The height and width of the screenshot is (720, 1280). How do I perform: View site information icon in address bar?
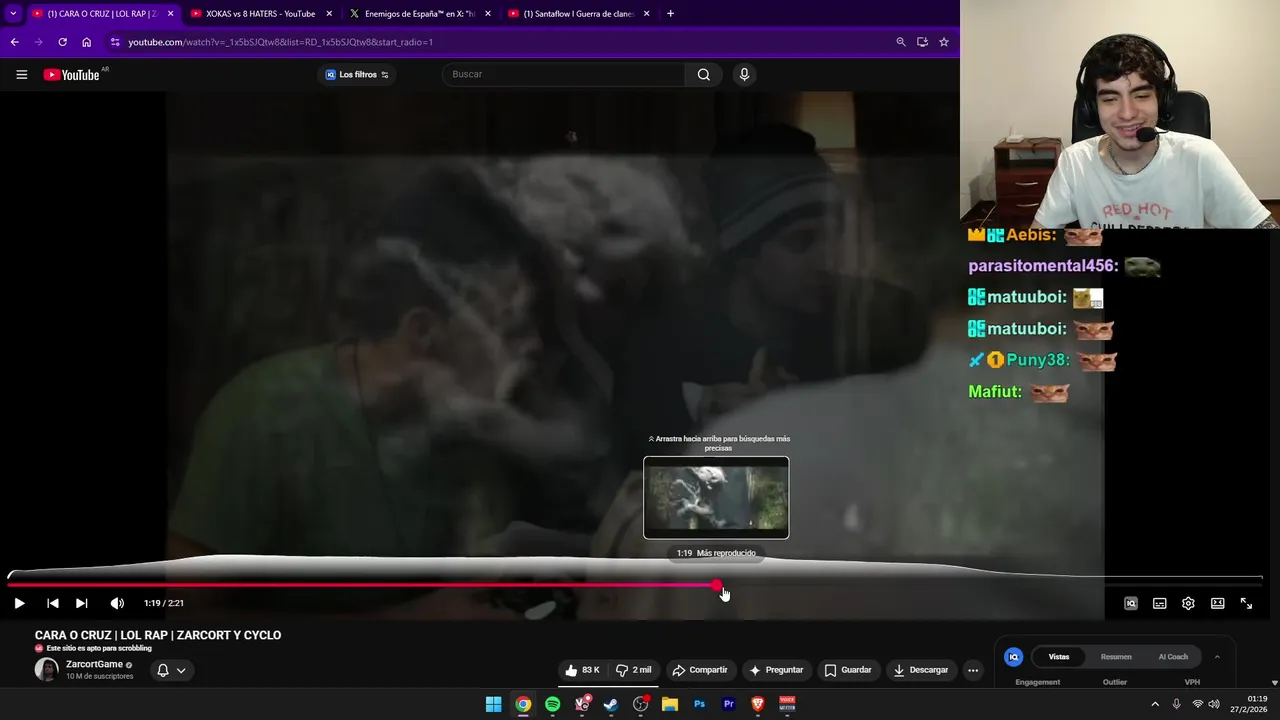(115, 42)
